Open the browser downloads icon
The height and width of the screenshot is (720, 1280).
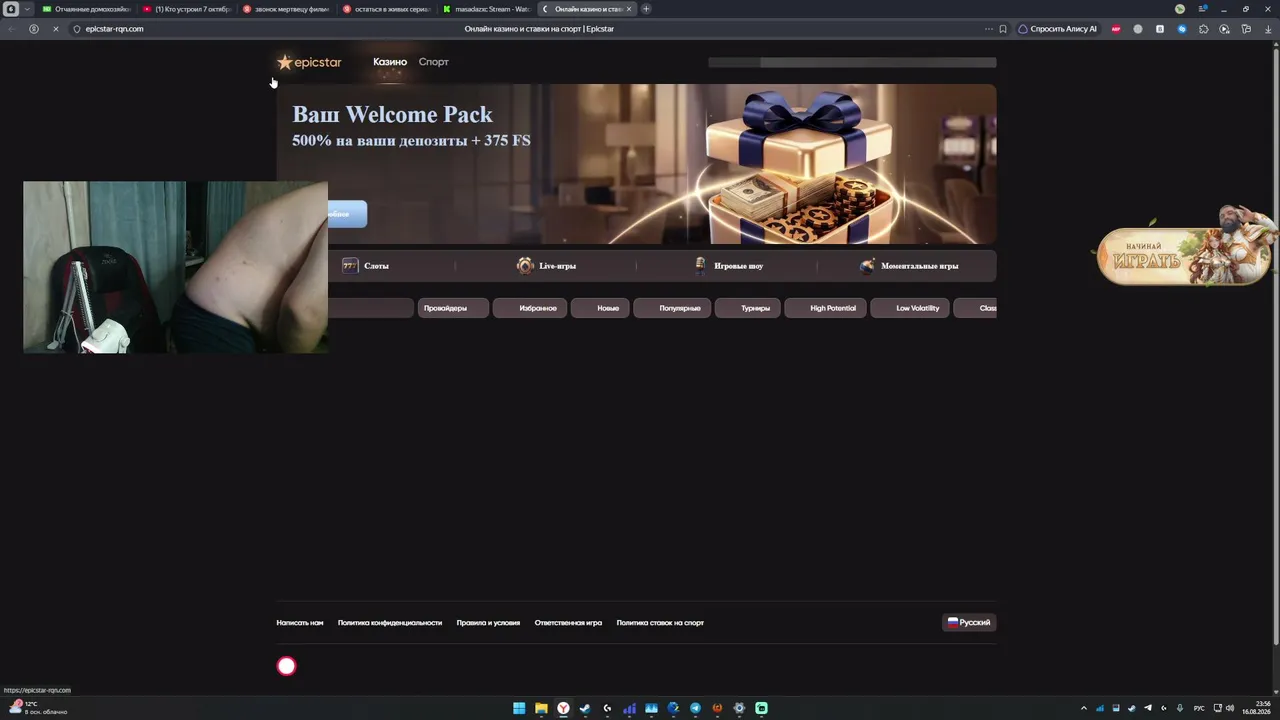pyautogui.click(x=1268, y=29)
